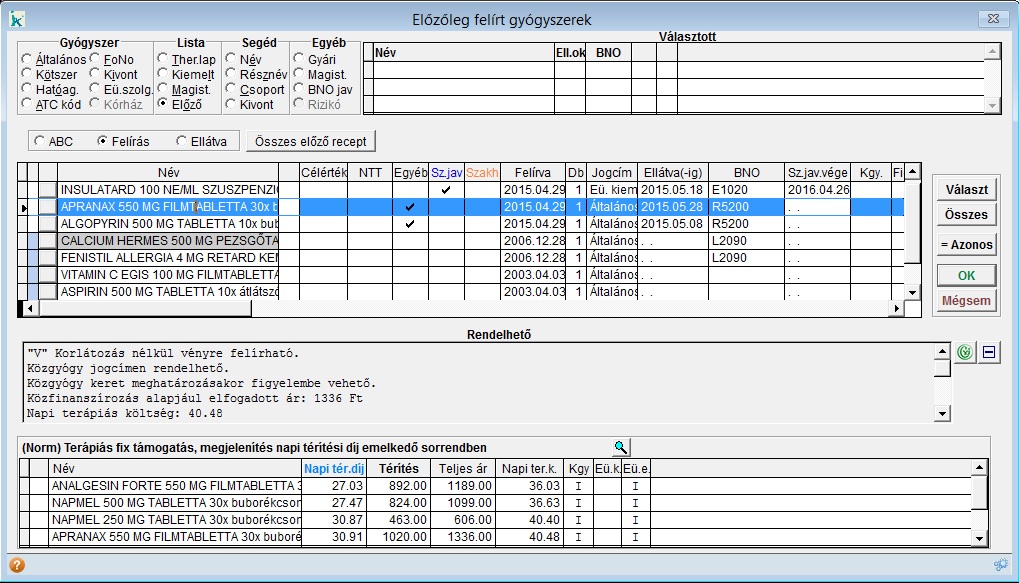Click the horizontal scrollbar left arrow
The height and width of the screenshot is (583, 1019).
pos(29,308)
